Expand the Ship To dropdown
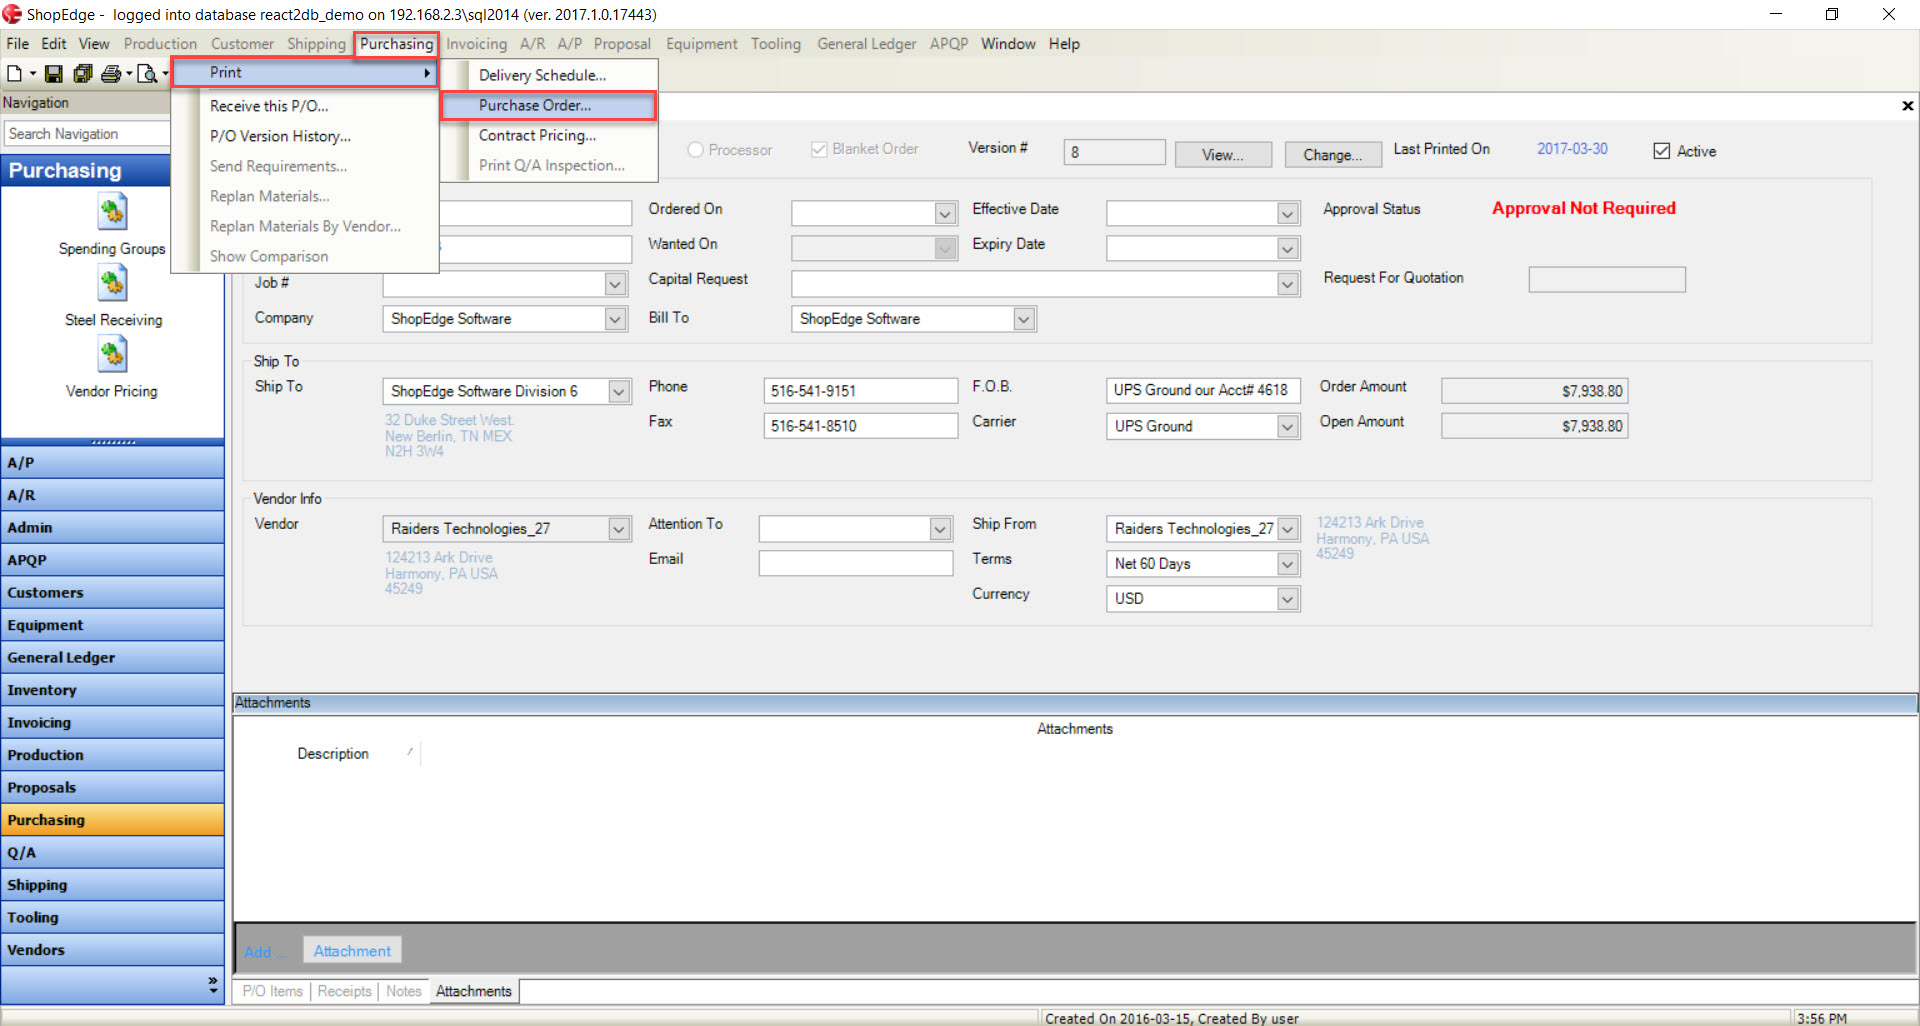This screenshot has height=1026, width=1920. (619, 391)
